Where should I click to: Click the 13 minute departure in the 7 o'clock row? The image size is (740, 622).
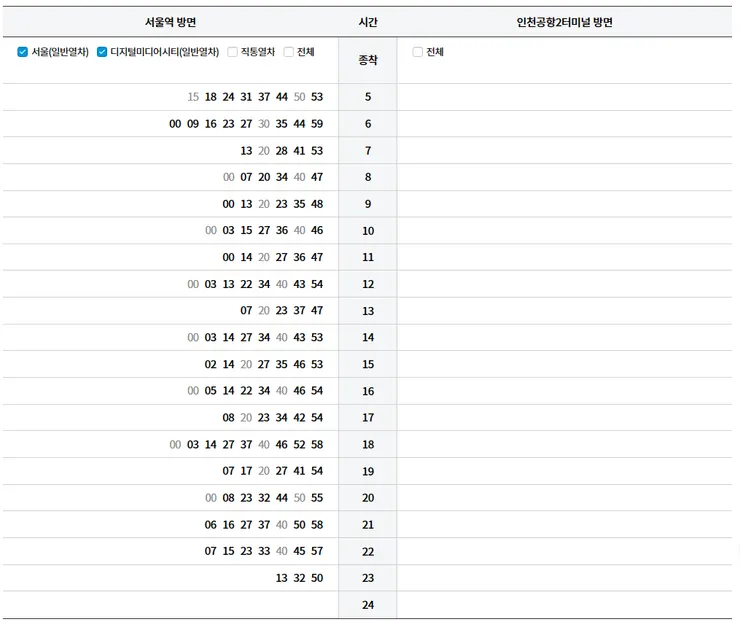tap(246, 151)
